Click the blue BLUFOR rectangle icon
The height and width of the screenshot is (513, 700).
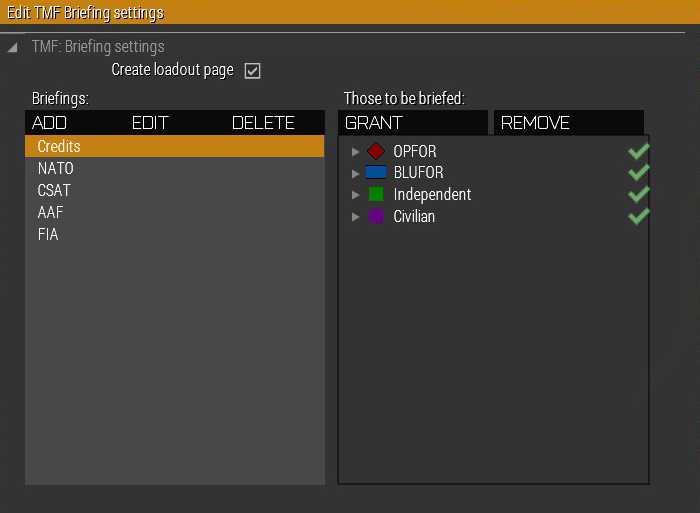tap(376, 172)
